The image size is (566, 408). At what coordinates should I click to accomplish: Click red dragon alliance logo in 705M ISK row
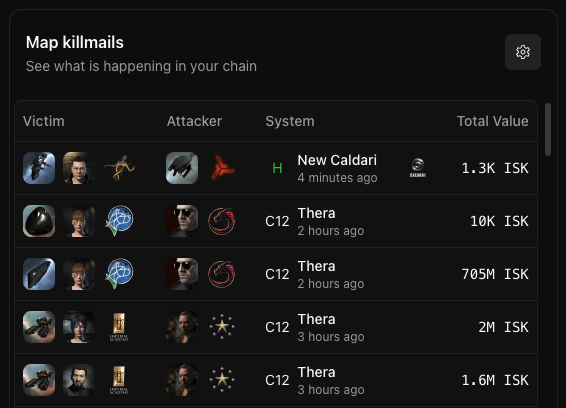(x=222, y=274)
